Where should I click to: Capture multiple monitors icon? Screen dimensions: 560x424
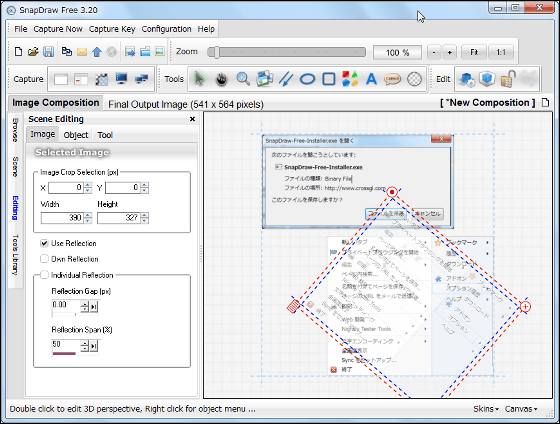click(141, 79)
